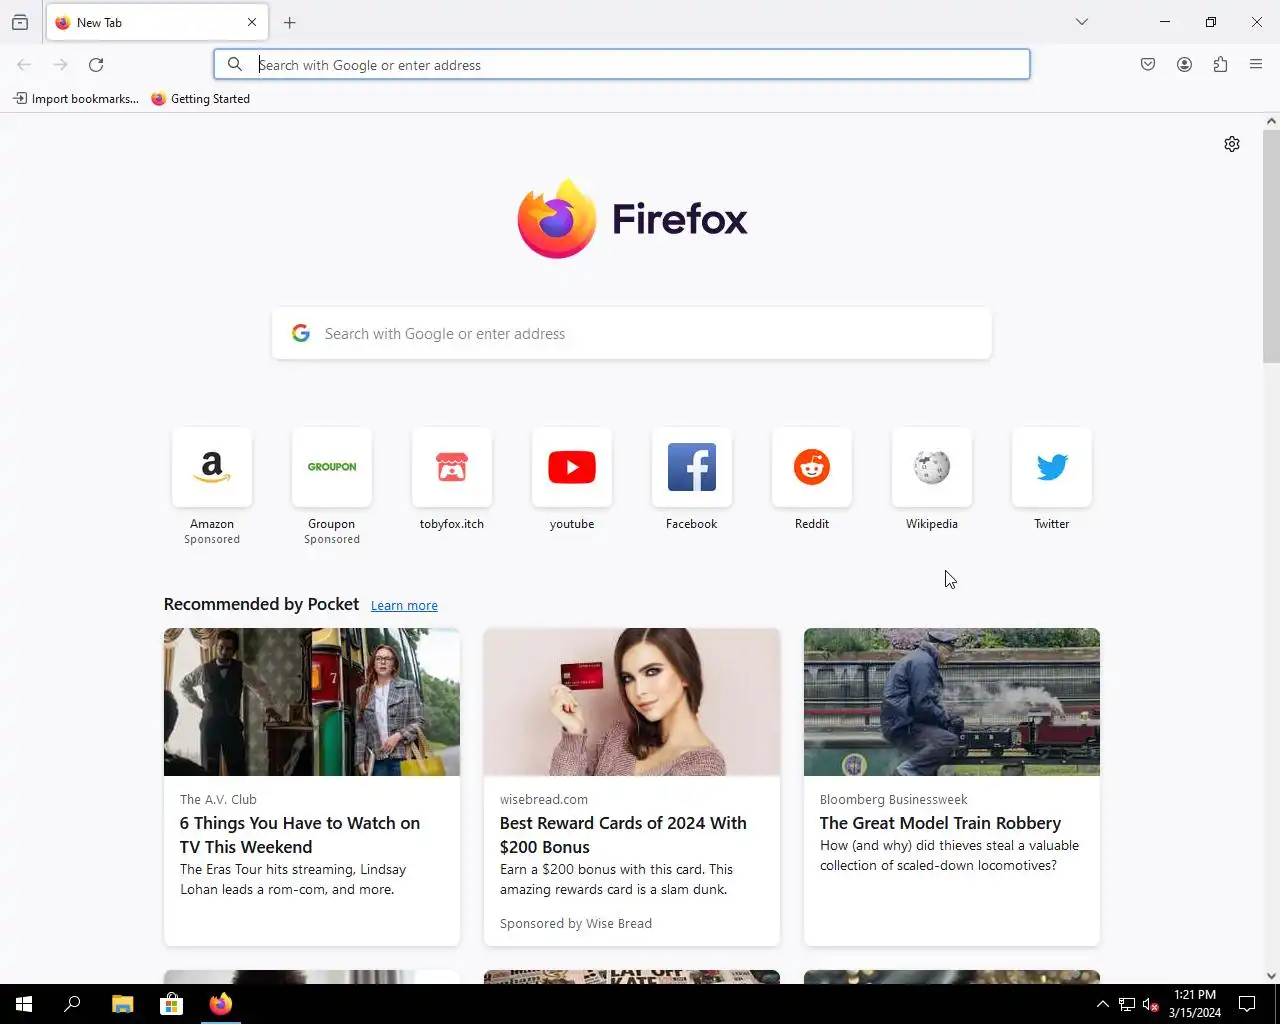
Task: Open Windows taskbar search
Action: (x=72, y=1004)
